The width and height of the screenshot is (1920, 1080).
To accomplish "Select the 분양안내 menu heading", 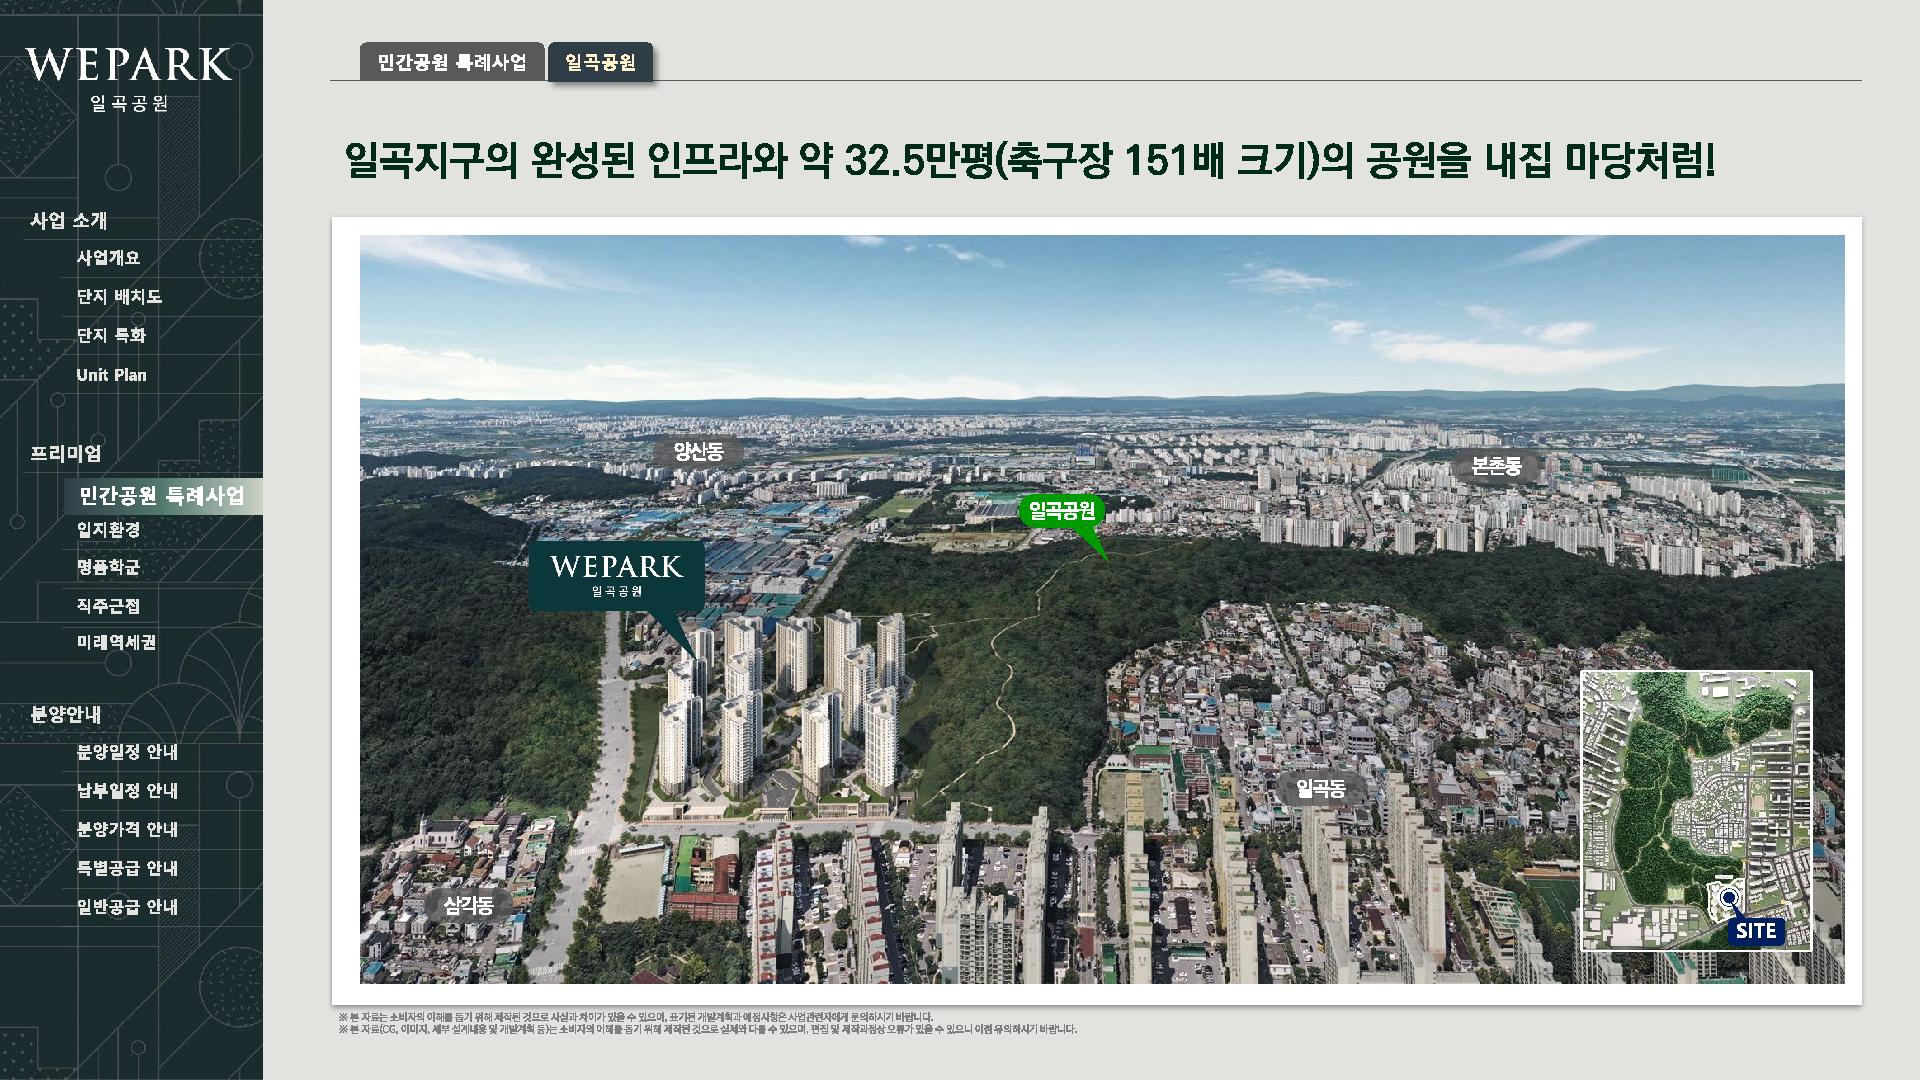I will click(65, 714).
